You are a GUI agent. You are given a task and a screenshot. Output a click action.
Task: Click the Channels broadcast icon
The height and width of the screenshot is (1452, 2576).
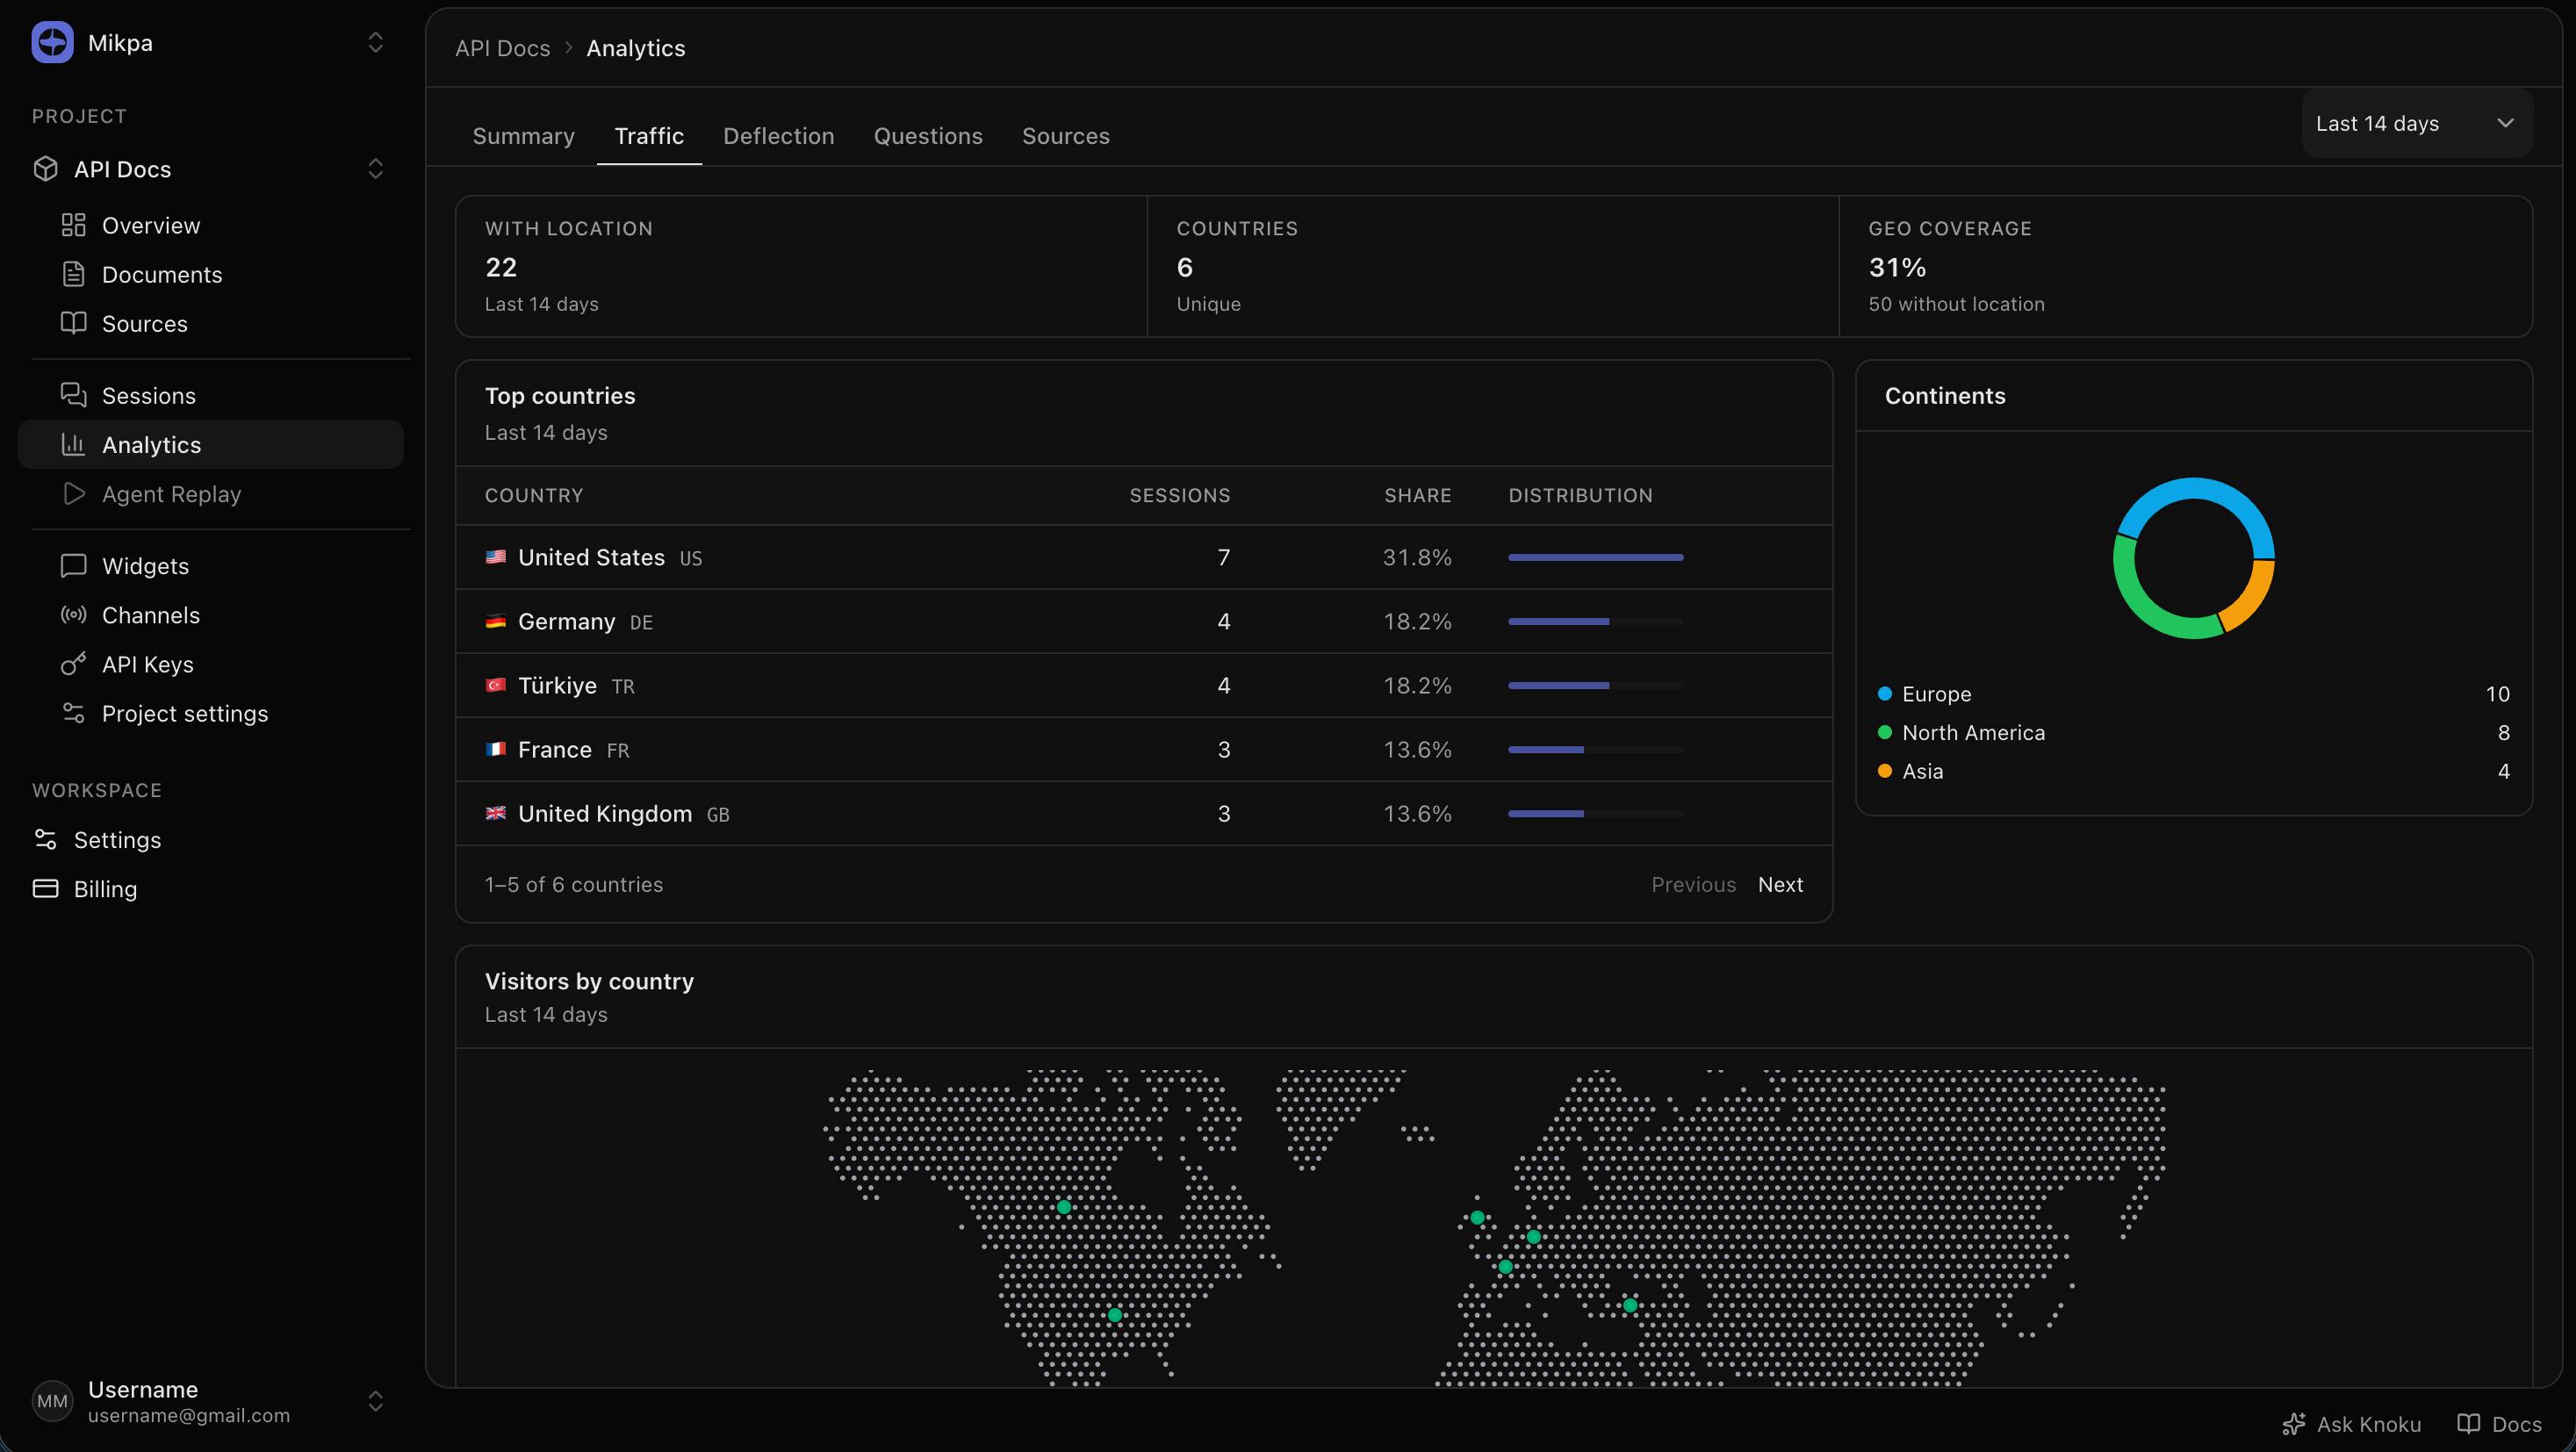tap(73, 614)
